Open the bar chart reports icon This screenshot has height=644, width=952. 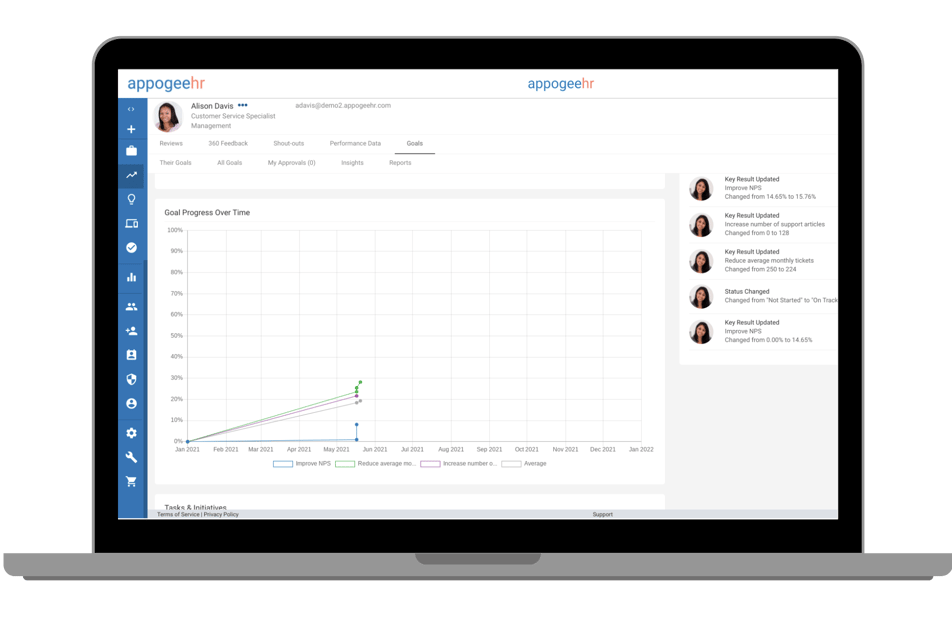131,277
